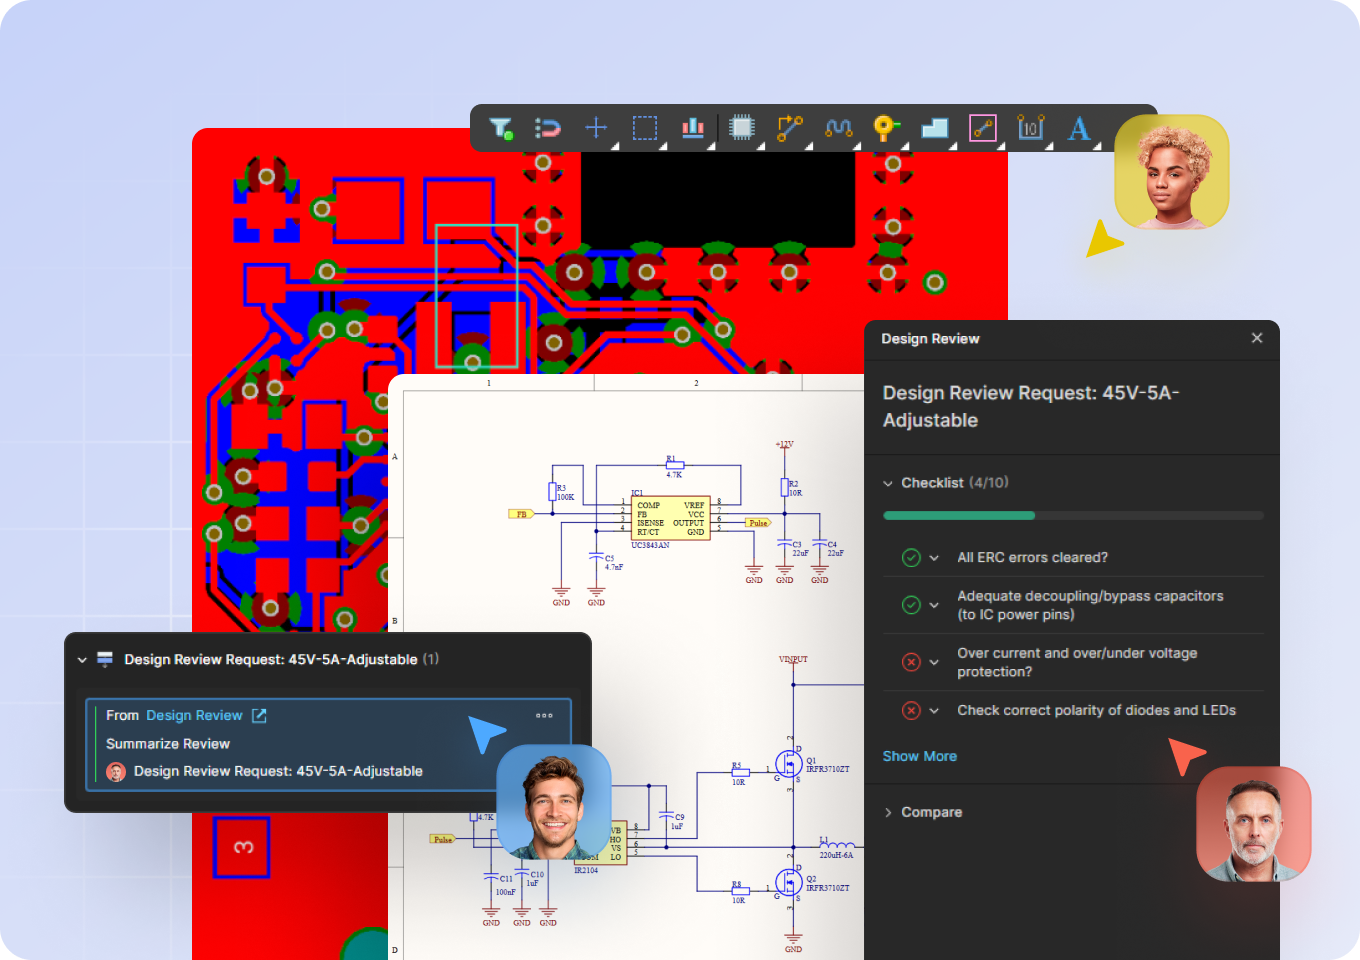Viewport: 1360px width, 960px height.
Task: Open the 'Design Review' link in comment
Action: coord(195,716)
